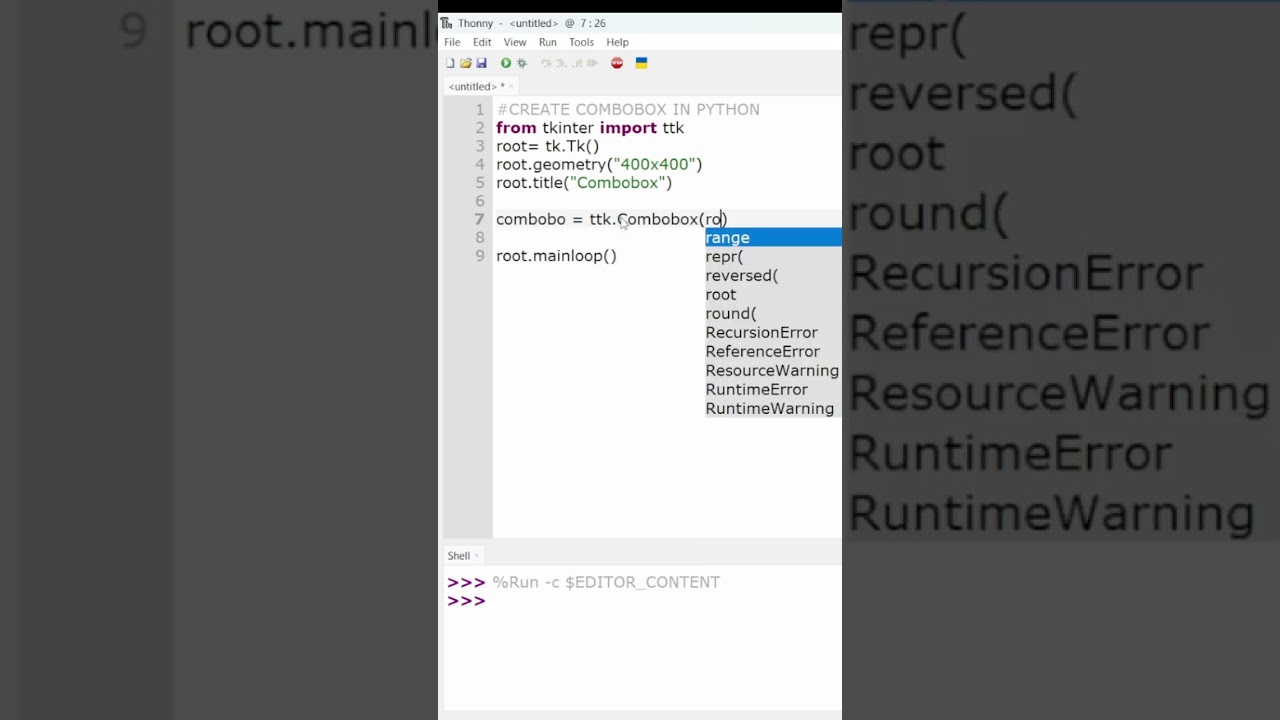Viewport: 1280px width, 720px height.
Task: Click the root.geometry("400x400") line
Action: pos(599,165)
